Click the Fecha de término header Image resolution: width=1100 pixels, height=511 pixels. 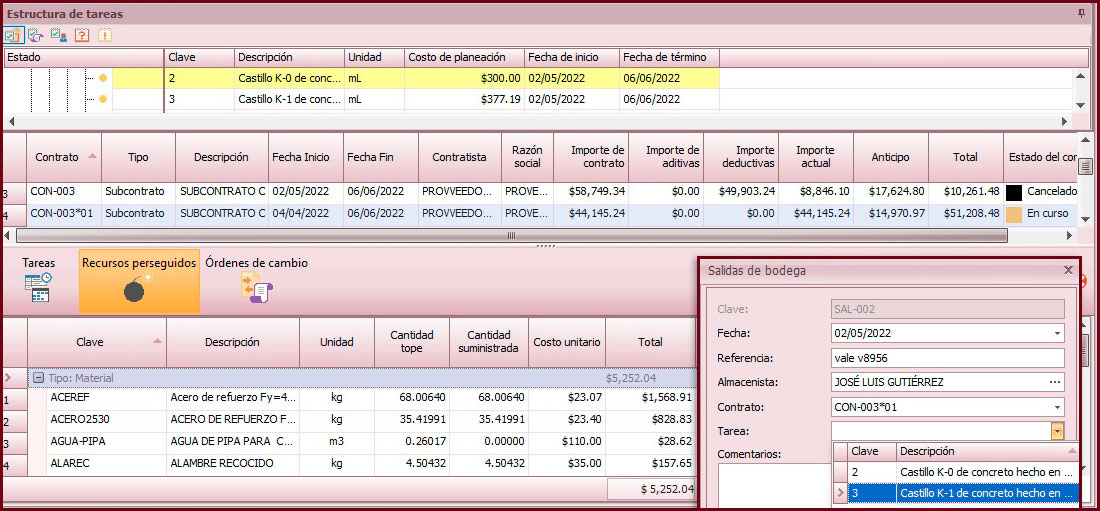tap(669, 57)
